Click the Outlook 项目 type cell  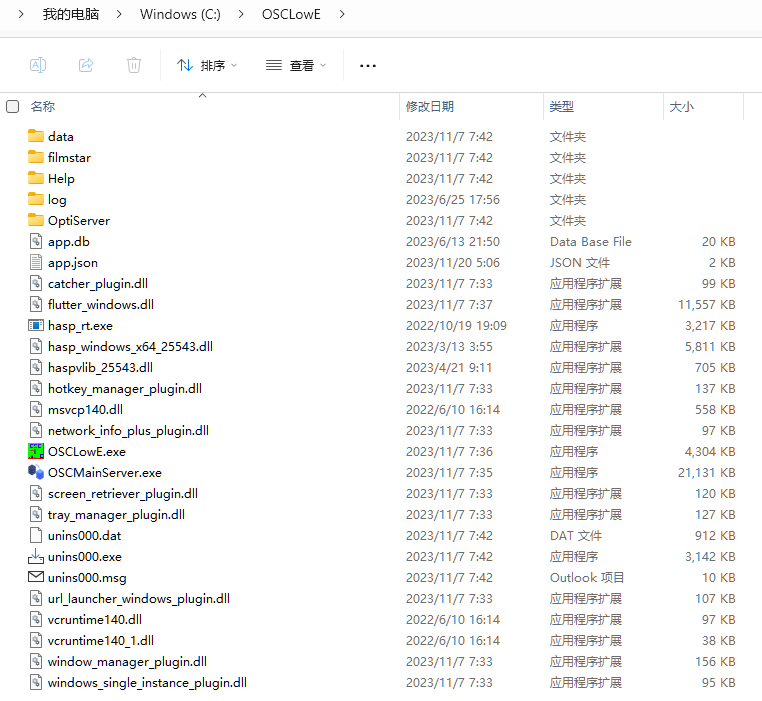click(587, 578)
